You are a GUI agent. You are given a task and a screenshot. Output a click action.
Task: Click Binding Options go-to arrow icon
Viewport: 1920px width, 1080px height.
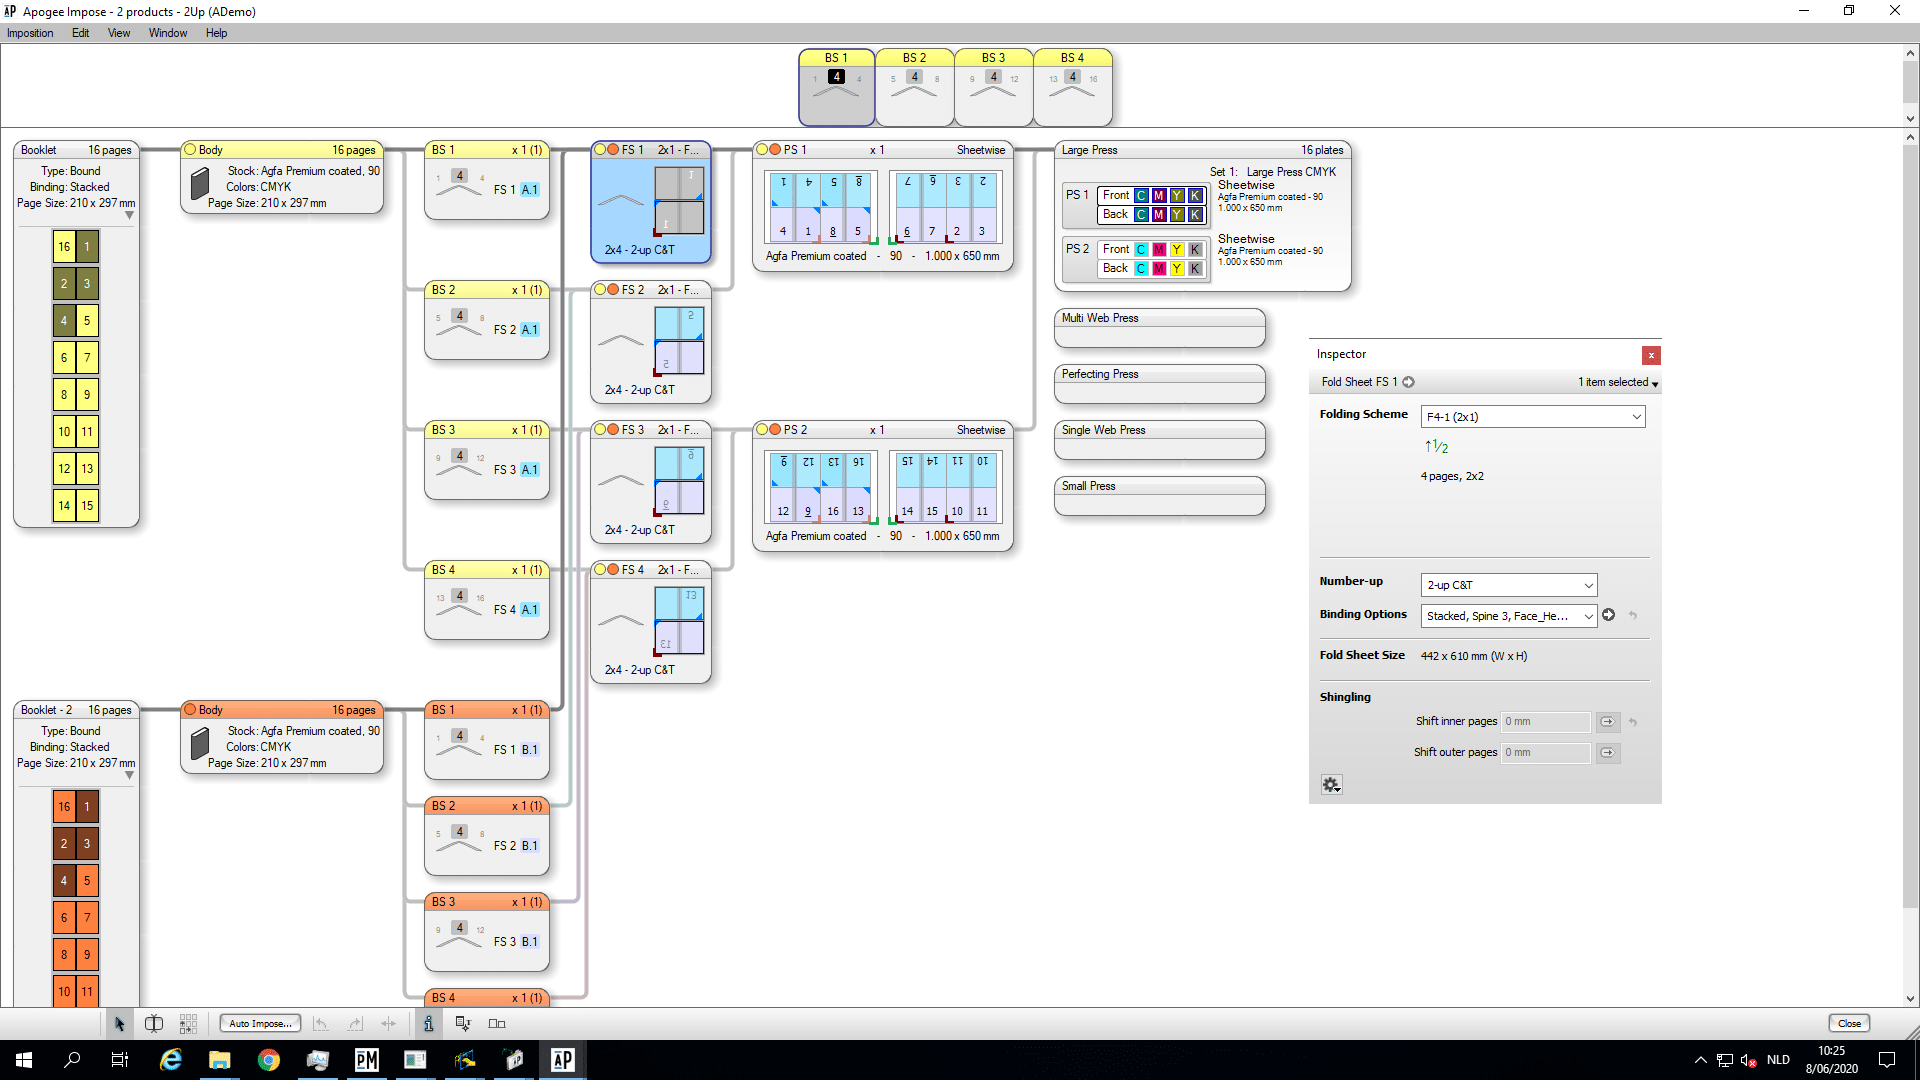point(1608,615)
